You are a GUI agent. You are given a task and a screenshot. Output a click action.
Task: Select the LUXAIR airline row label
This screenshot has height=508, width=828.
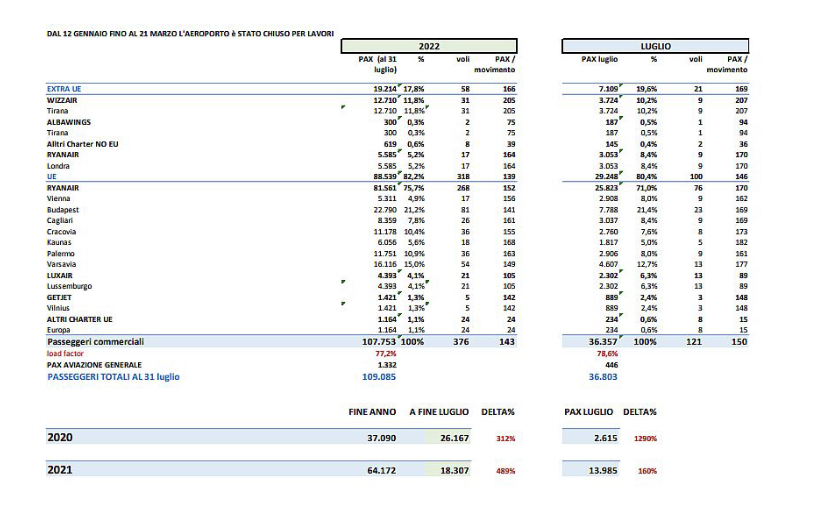coord(62,275)
